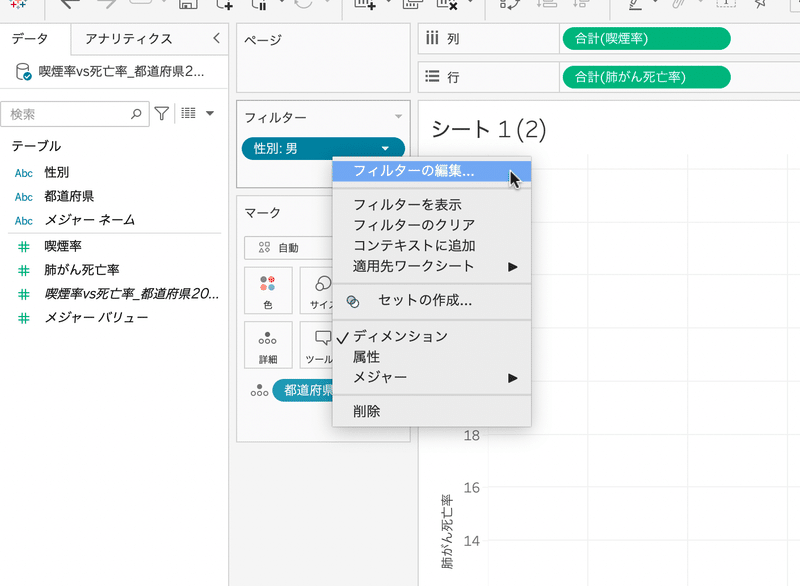Expand the メジャー submenu
Viewport: 800px width, 586px height.
tap(432, 378)
